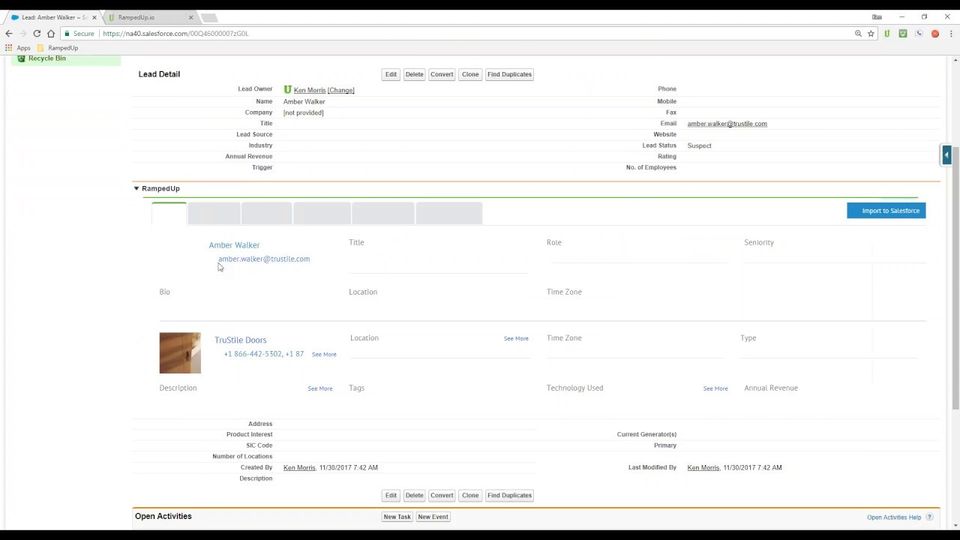Viewport: 960px width, 540px height.
Task: Create a New Event
Action: pyautogui.click(x=433, y=517)
